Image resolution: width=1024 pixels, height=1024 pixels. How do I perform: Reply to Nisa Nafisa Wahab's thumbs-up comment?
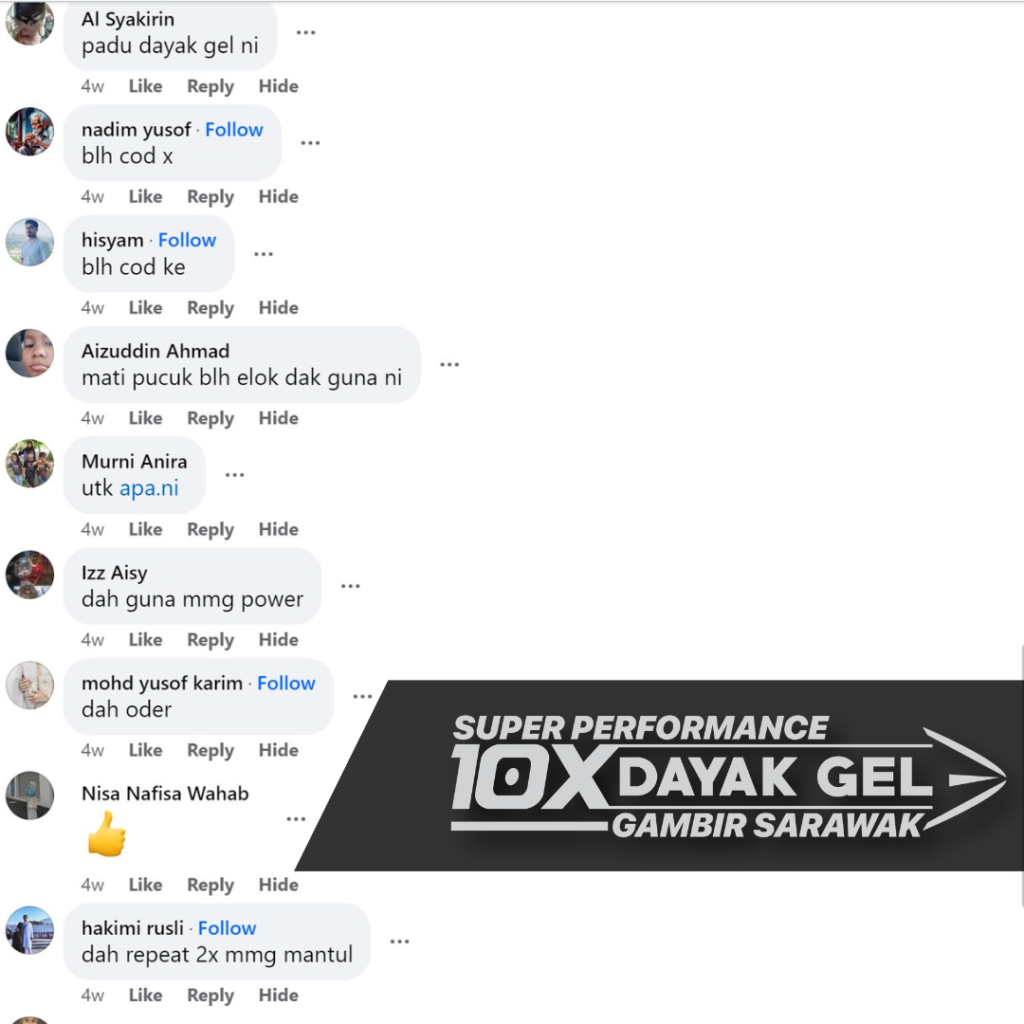point(210,885)
